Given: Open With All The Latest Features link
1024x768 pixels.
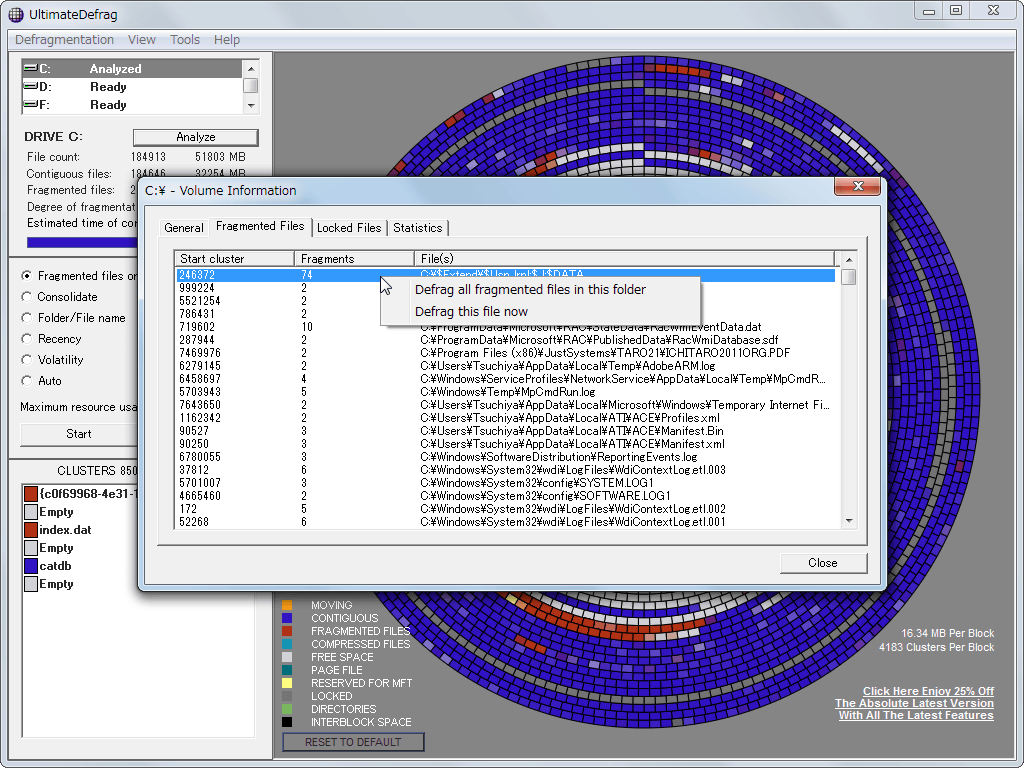Looking at the screenshot, I should 916,716.
